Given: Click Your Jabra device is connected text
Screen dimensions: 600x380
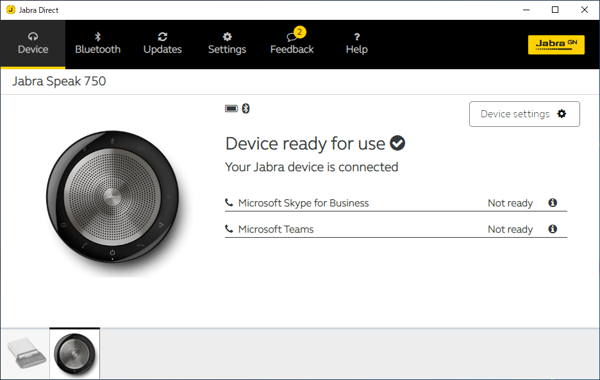Looking at the screenshot, I should [x=311, y=167].
